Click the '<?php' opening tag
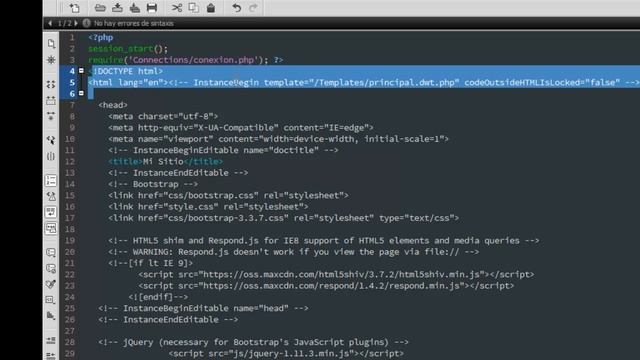This screenshot has height=360, width=640. (101, 38)
